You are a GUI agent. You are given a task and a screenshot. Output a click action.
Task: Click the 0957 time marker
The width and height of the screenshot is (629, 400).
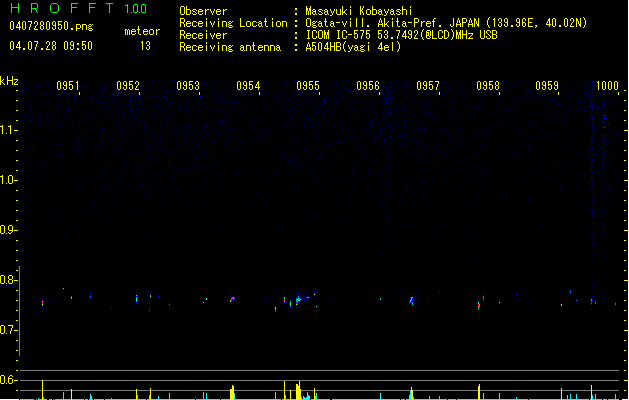tap(428, 86)
